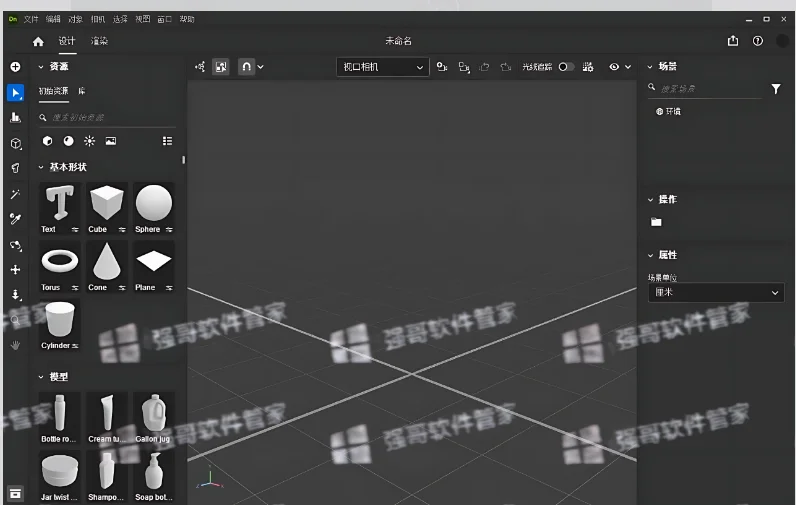
Task: Click the frame selection camera icon
Action: coord(463,66)
